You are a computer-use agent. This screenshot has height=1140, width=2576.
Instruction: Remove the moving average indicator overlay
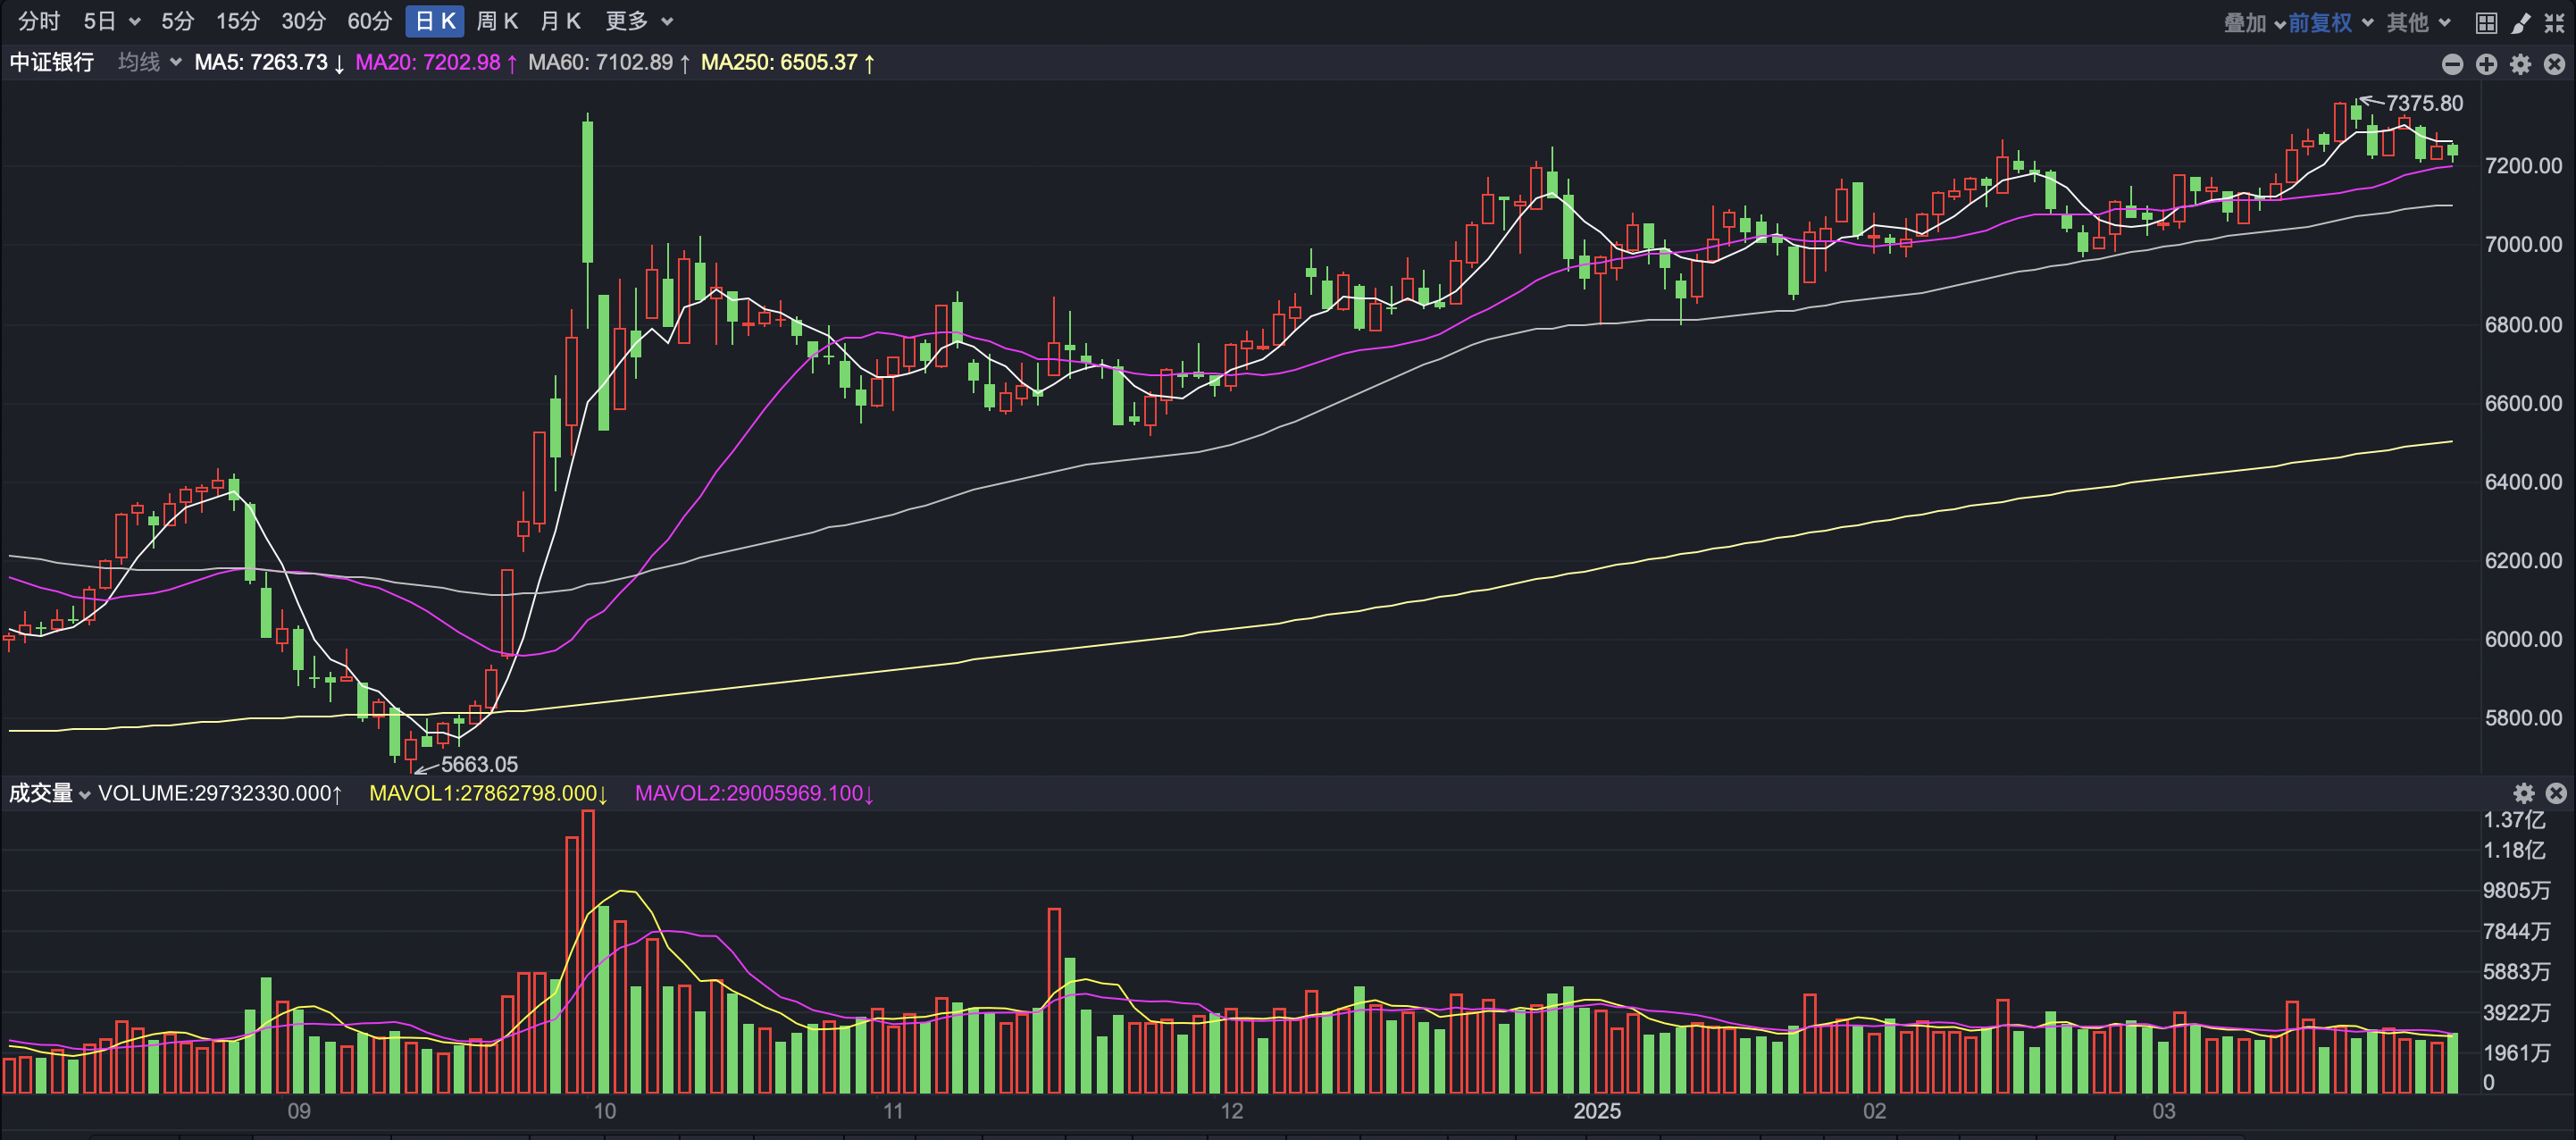point(2554,64)
